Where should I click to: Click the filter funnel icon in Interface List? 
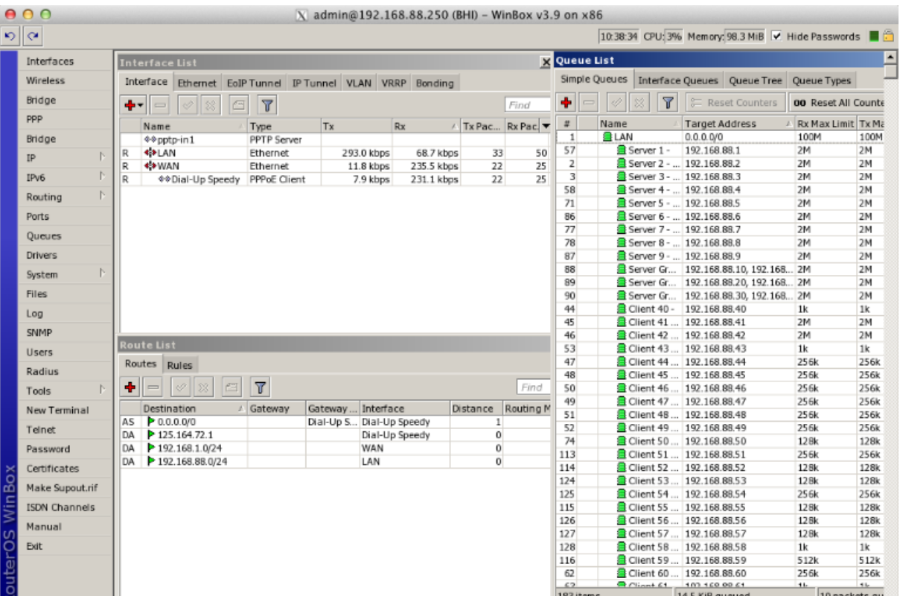[x=267, y=105]
